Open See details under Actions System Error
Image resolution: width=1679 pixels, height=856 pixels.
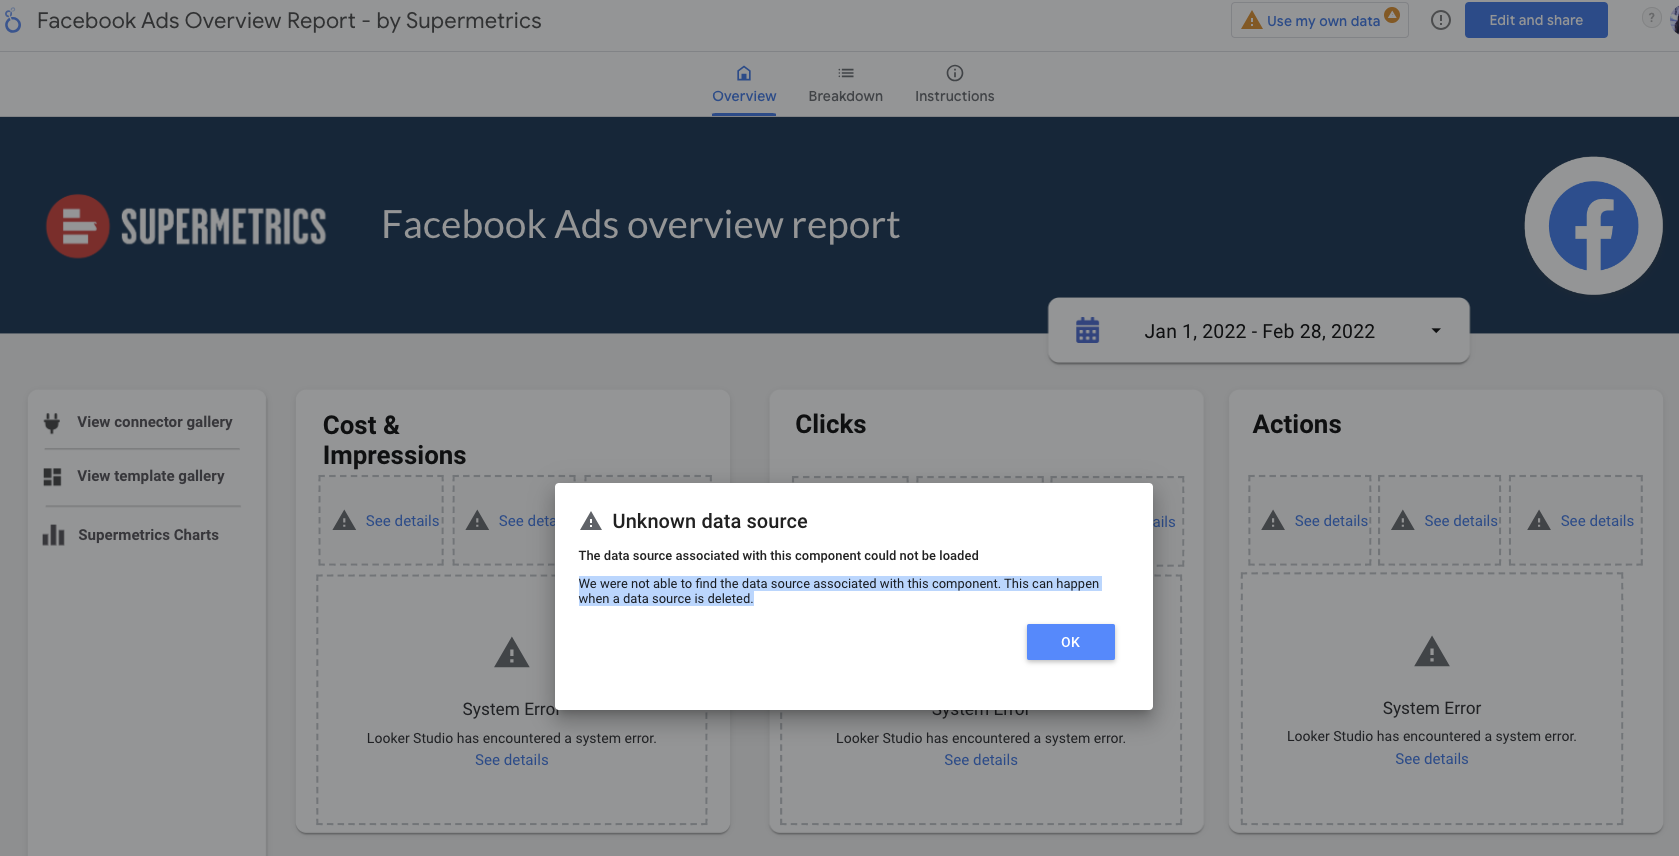tap(1431, 760)
